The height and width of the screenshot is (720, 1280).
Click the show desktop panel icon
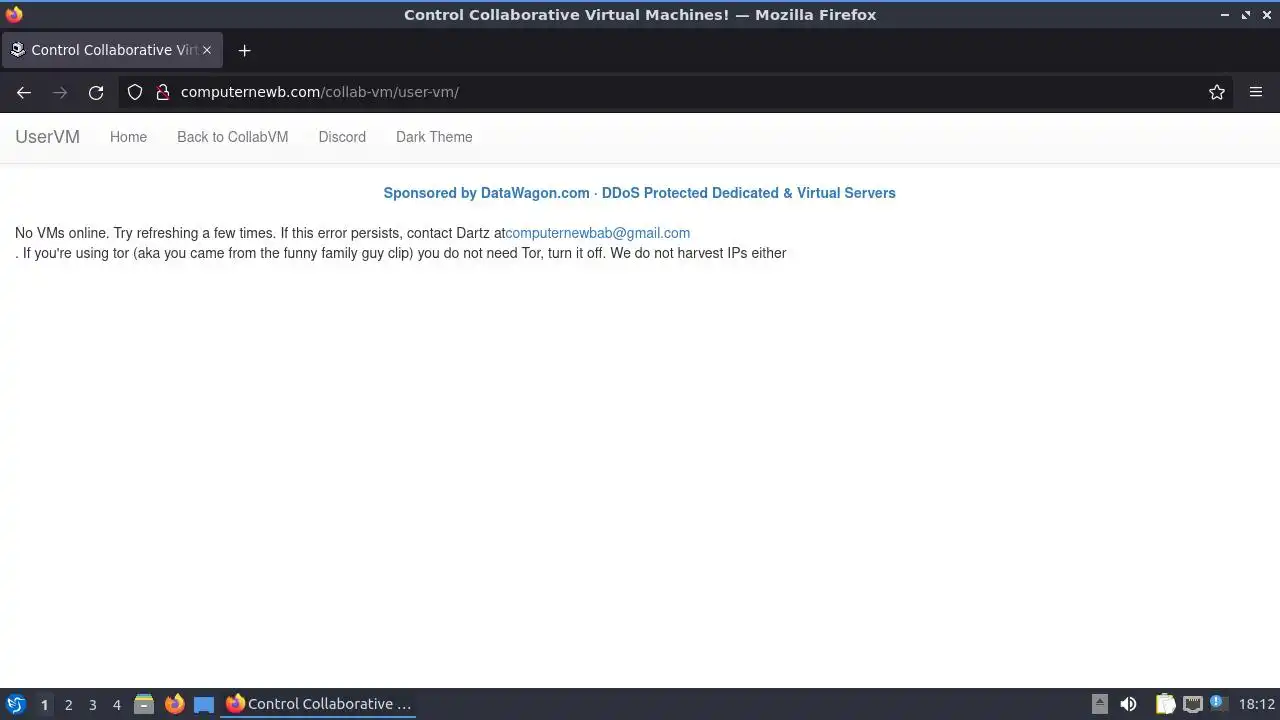click(204, 704)
